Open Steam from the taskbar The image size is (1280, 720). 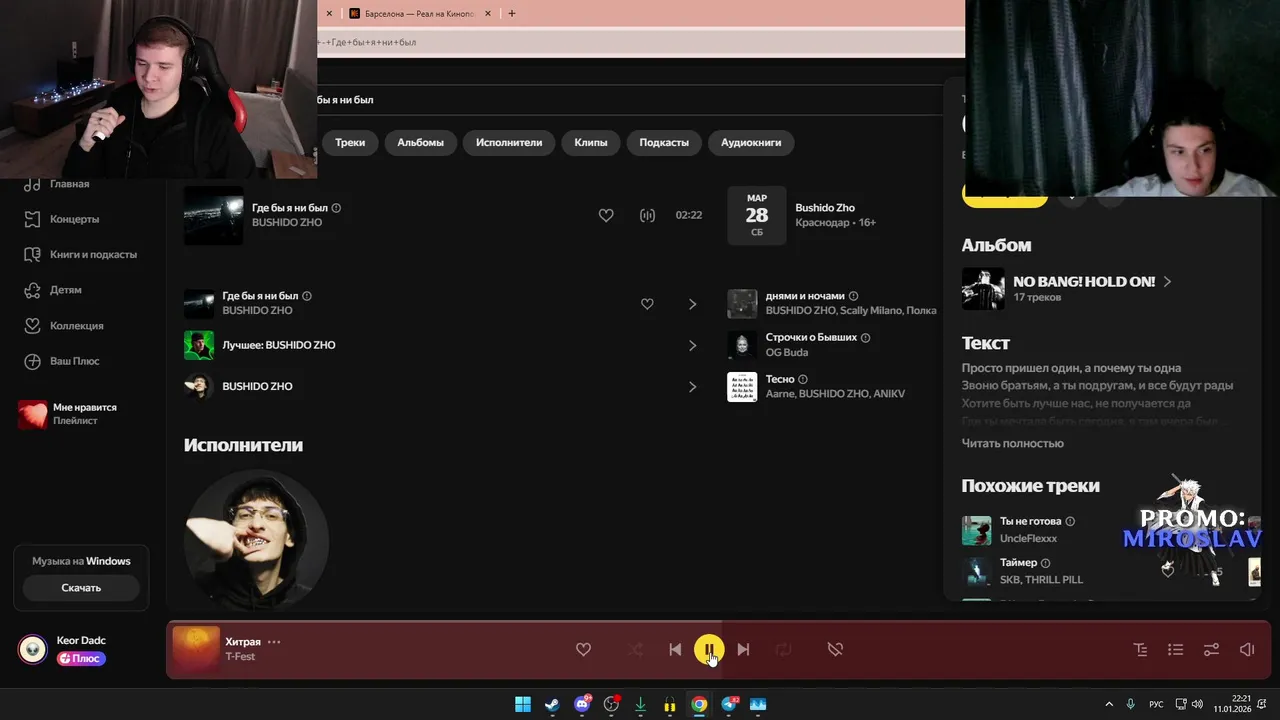[x=552, y=704]
